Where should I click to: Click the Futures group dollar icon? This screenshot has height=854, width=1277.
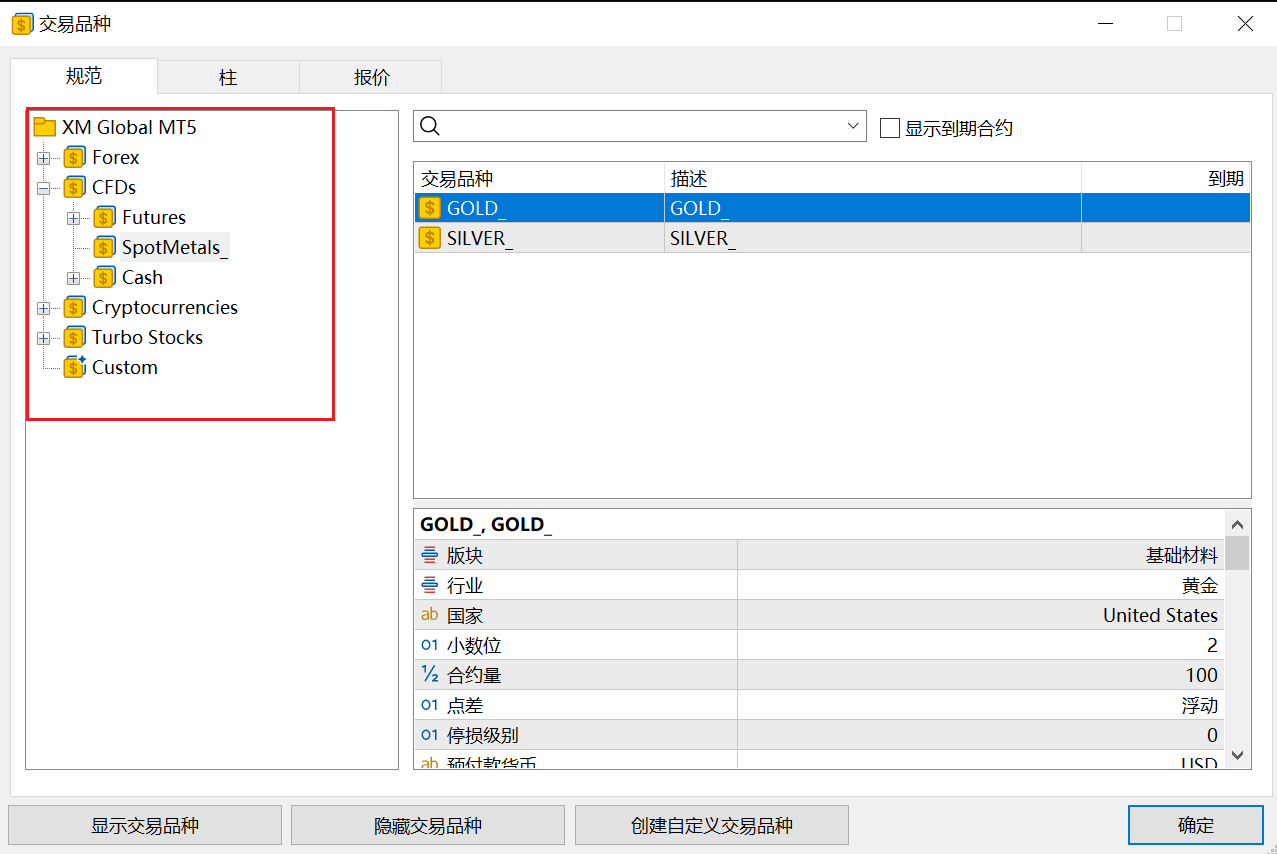point(104,217)
